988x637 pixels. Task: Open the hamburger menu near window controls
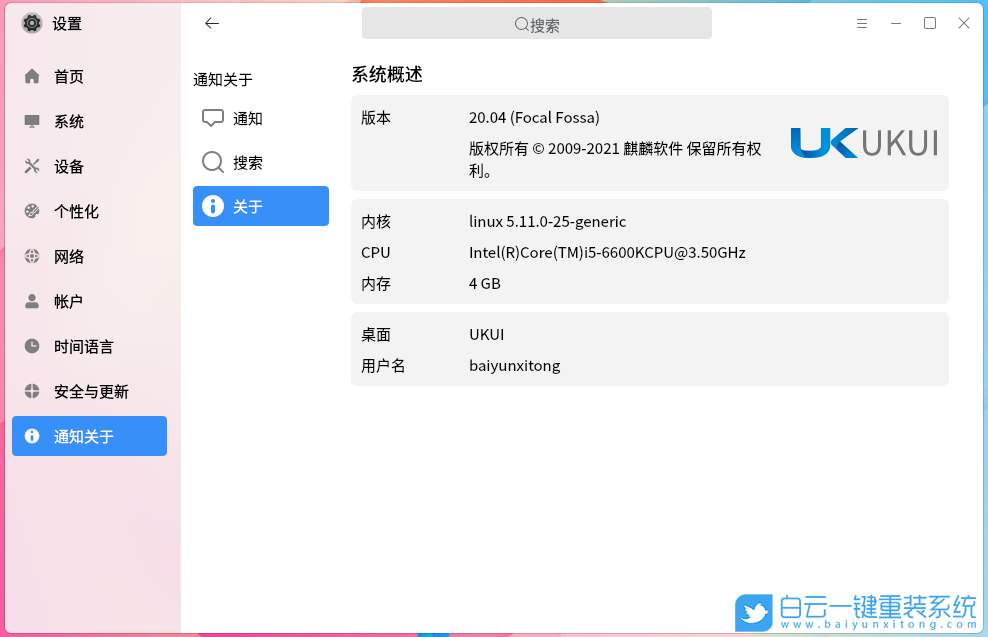tap(862, 23)
